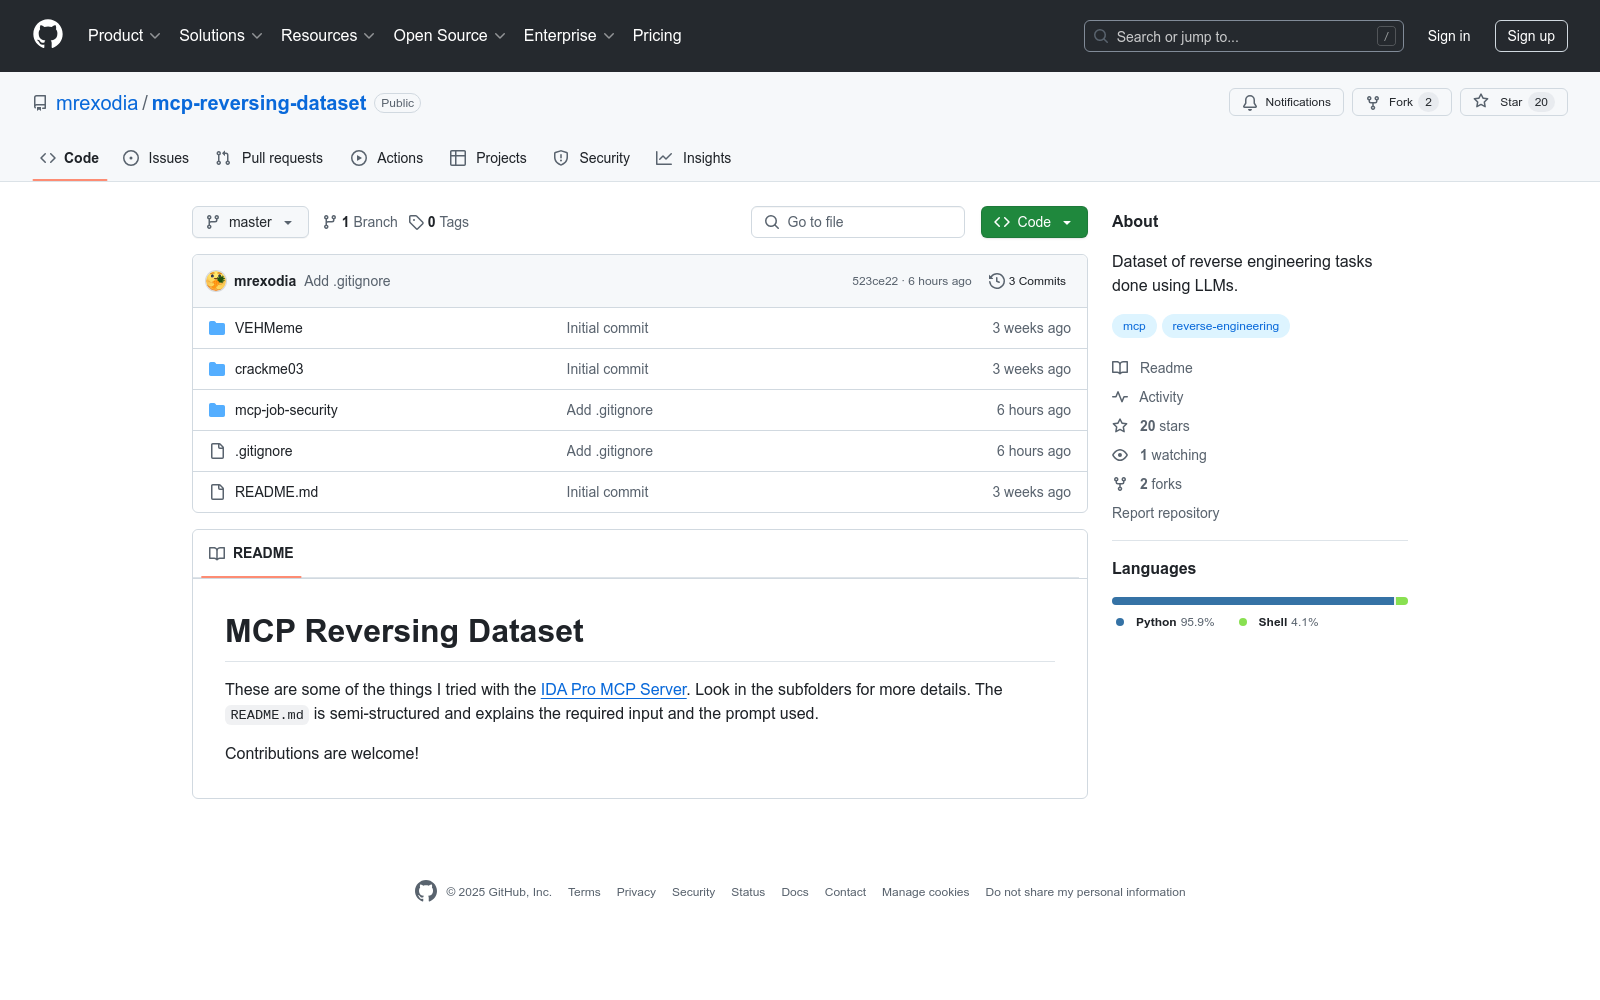The image size is (1600, 1000).
Task: Click the tag icon next to Tags
Action: point(416,222)
